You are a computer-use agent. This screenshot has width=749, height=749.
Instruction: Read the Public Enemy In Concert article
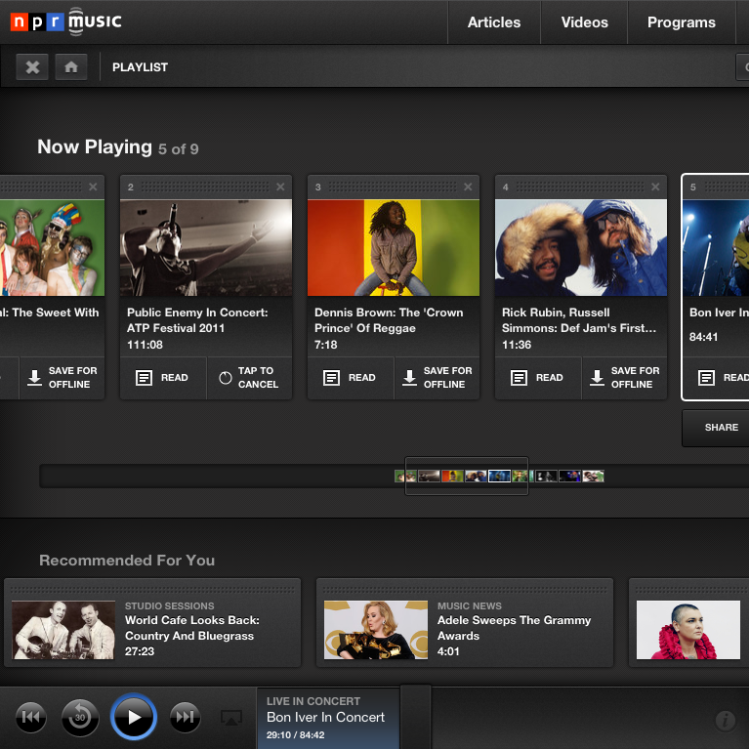tap(163, 377)
